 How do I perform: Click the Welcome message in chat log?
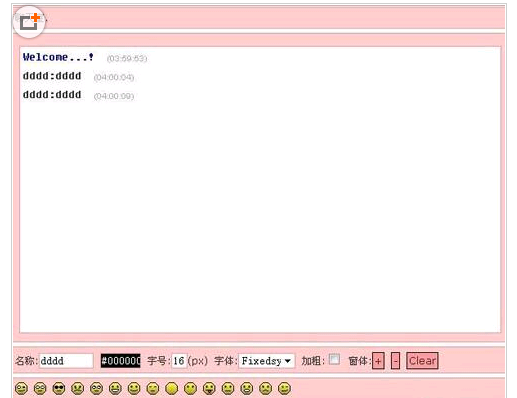tap(58, 57)
